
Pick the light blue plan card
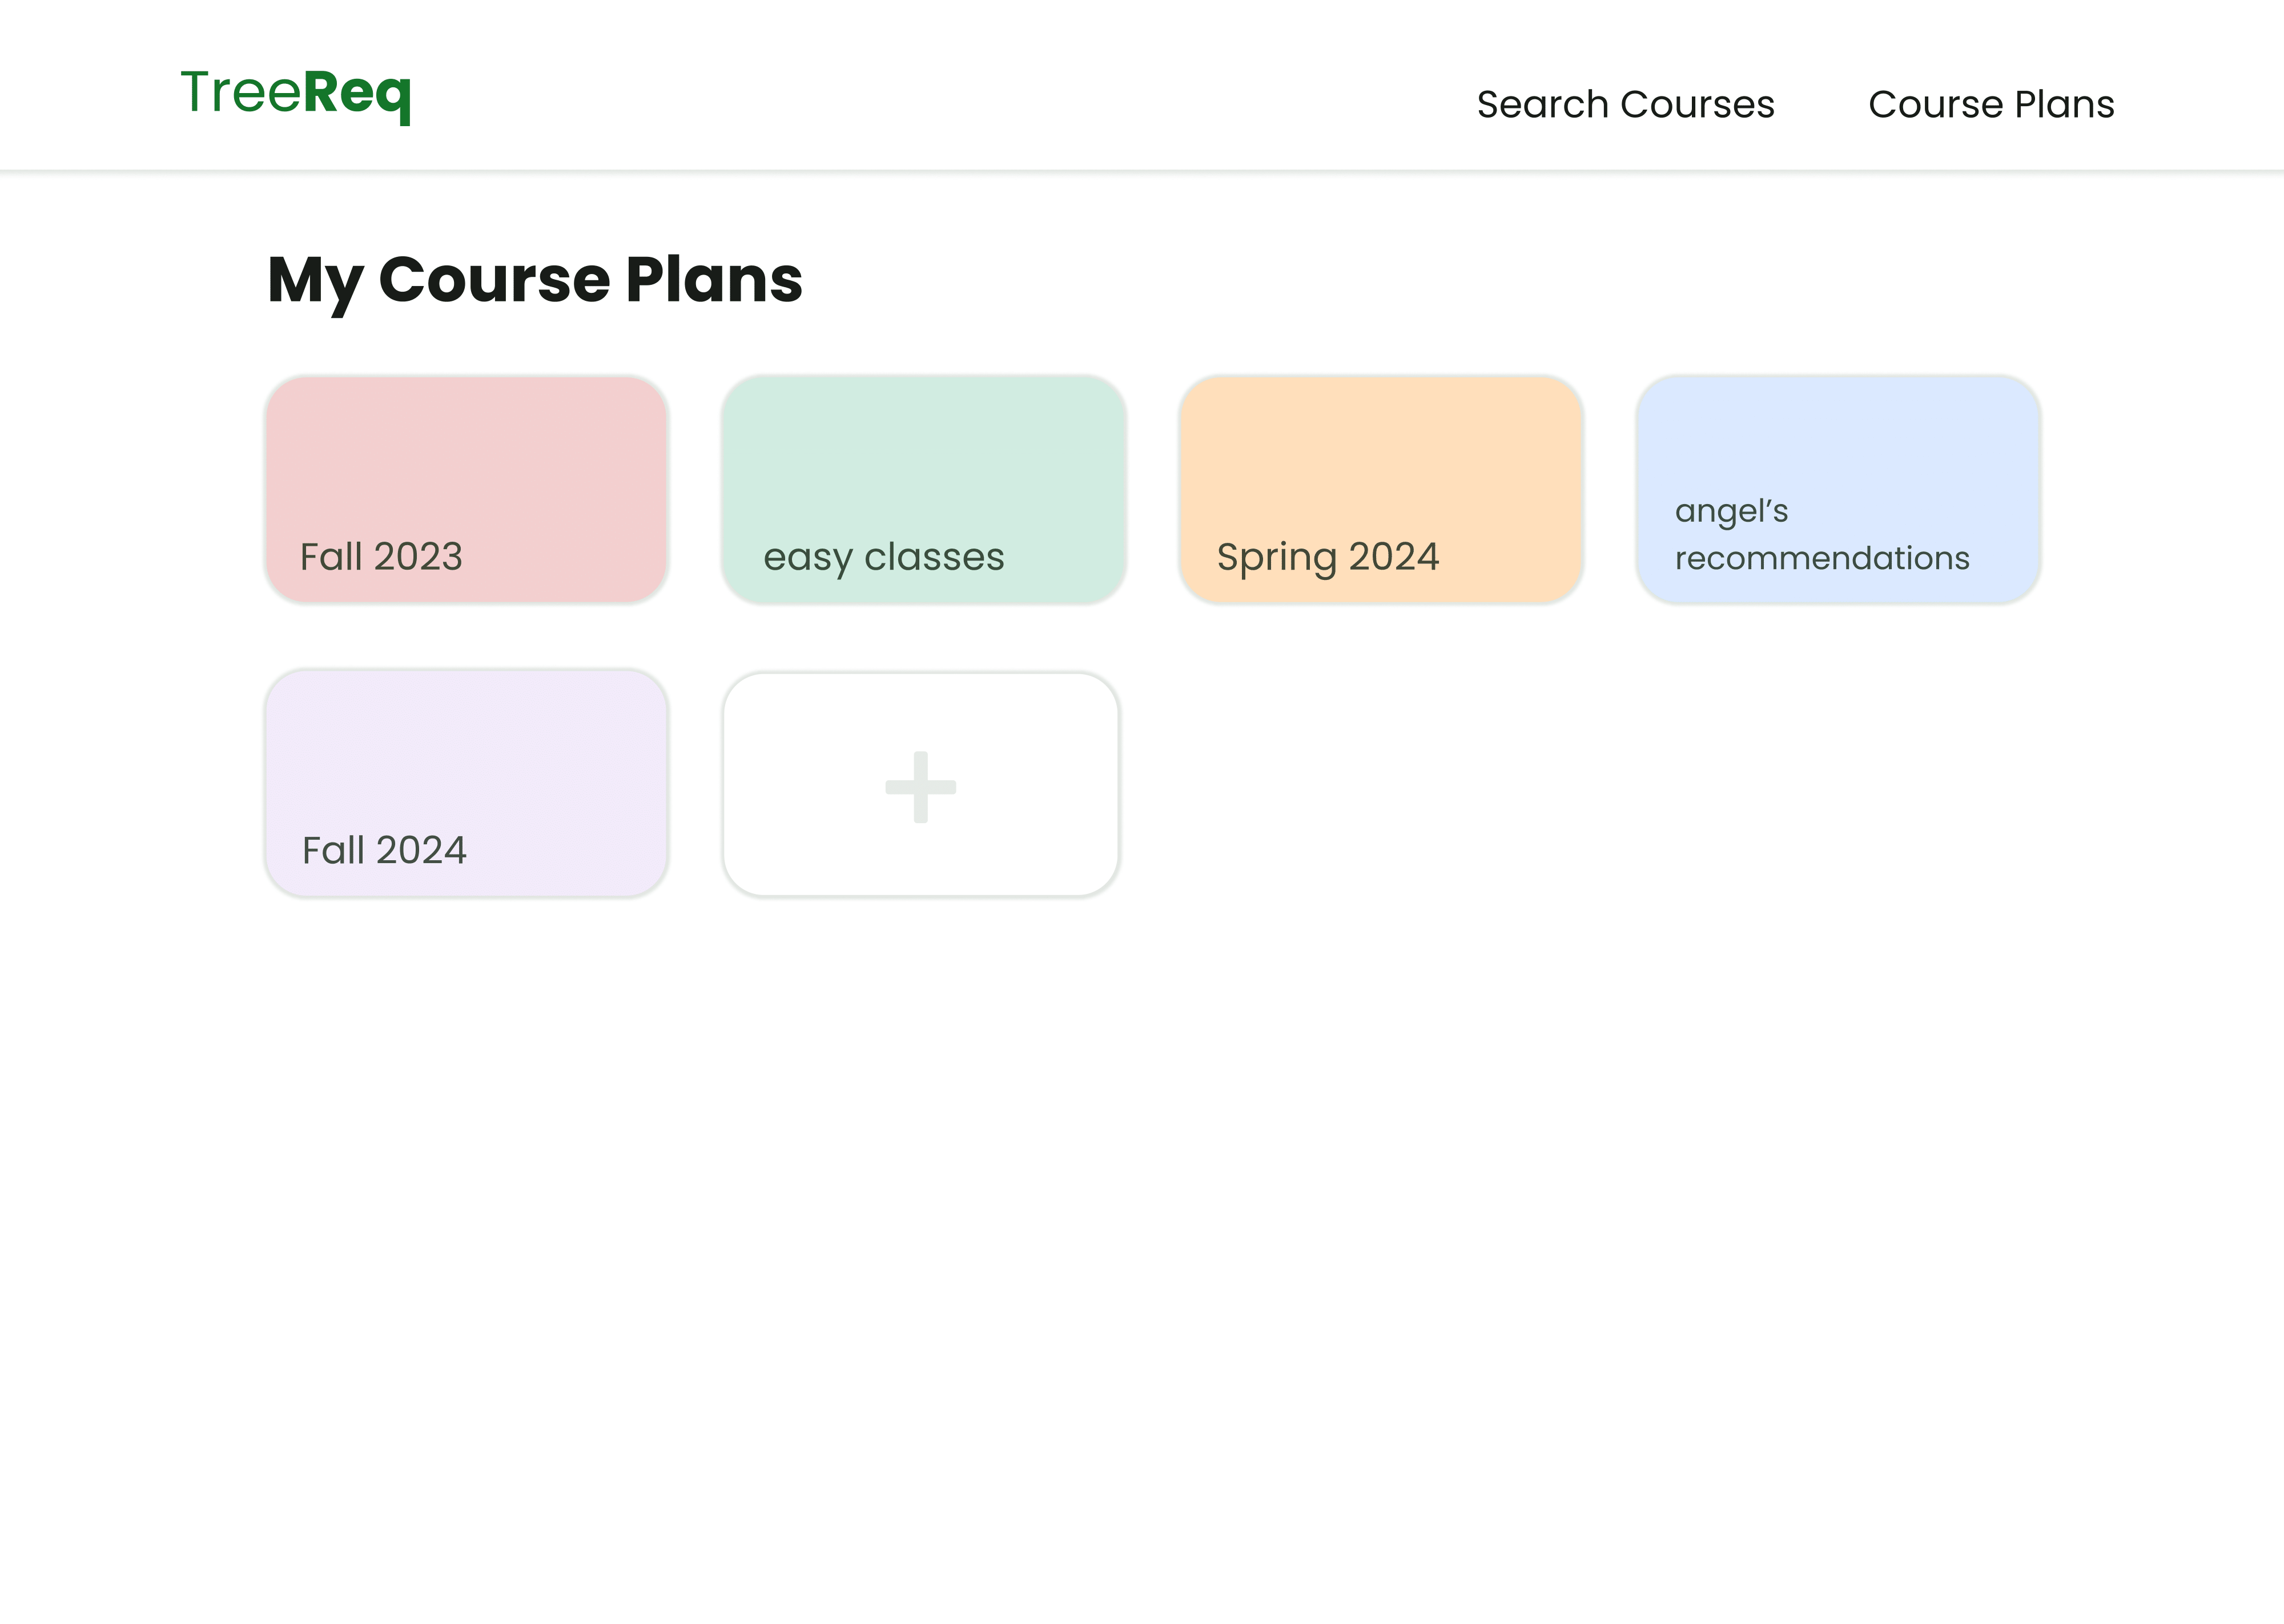[1838, 490]
